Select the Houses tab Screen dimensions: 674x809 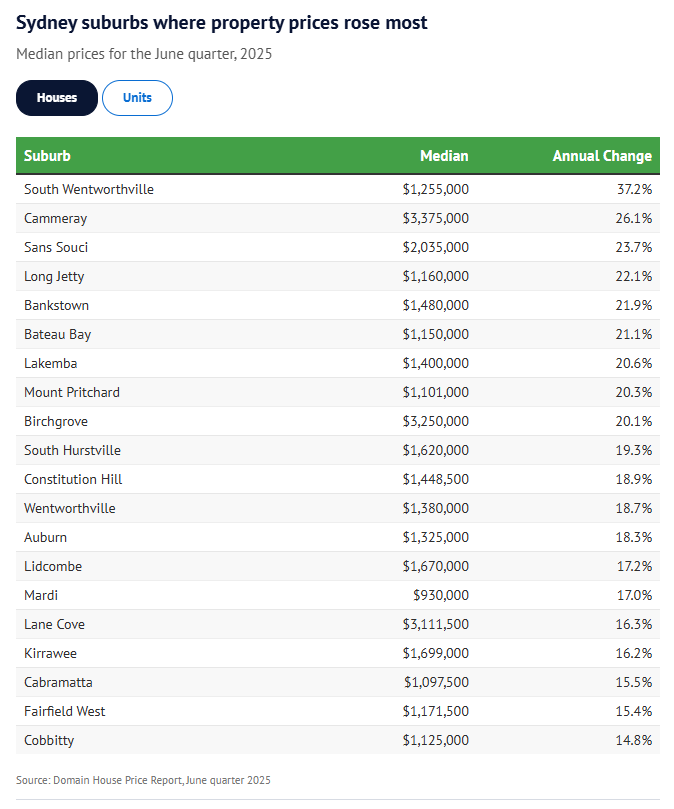pyautogui.click(x=57, y=98)
